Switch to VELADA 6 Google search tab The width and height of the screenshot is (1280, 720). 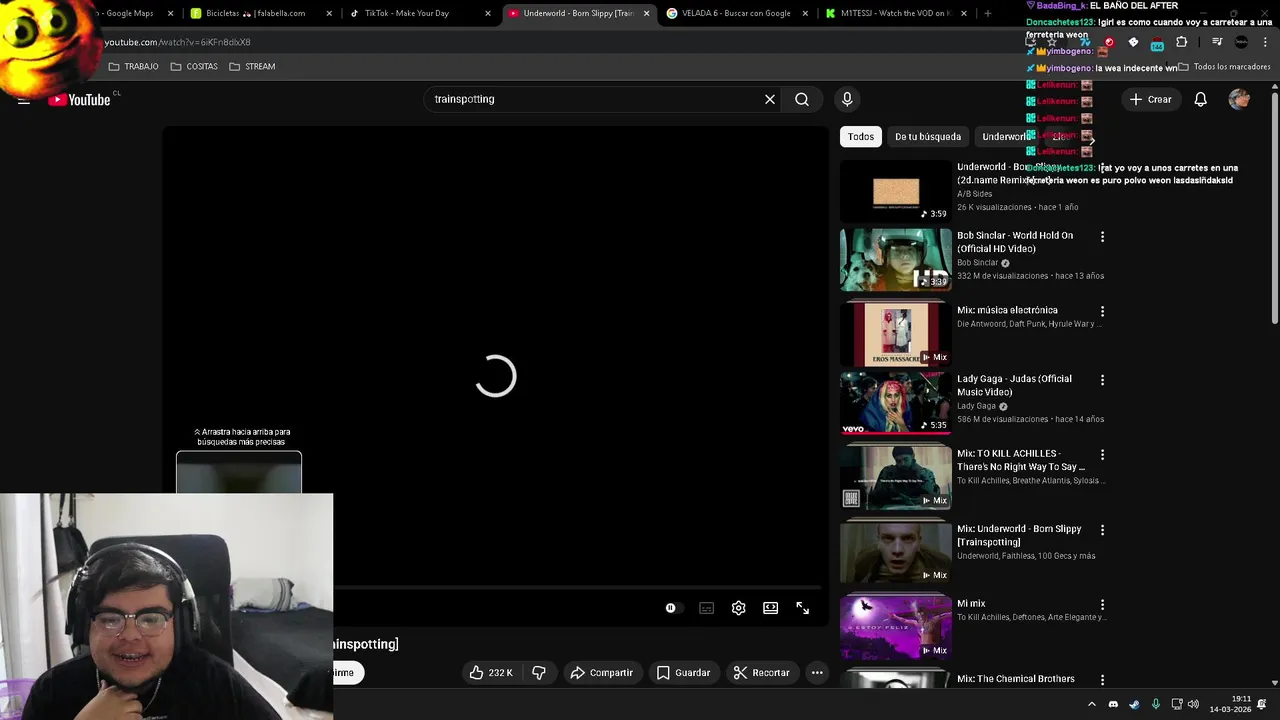click(736, 13)
